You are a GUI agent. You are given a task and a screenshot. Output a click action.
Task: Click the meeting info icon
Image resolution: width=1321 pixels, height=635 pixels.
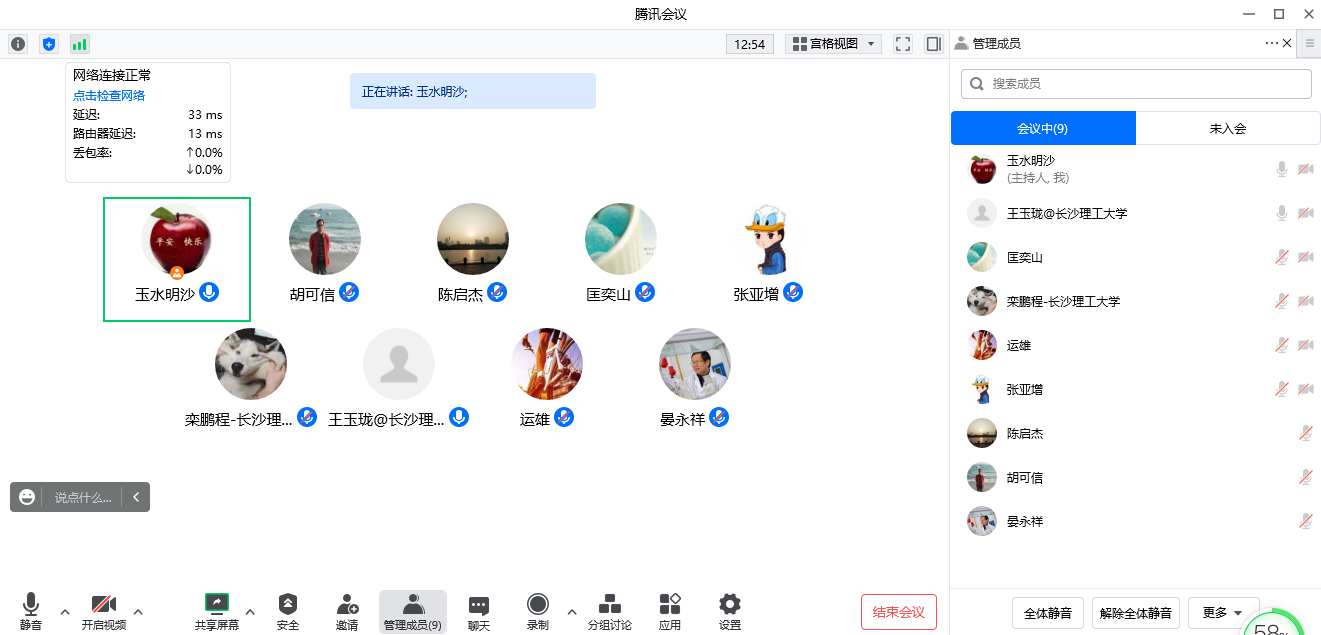(x=18, y=44)
